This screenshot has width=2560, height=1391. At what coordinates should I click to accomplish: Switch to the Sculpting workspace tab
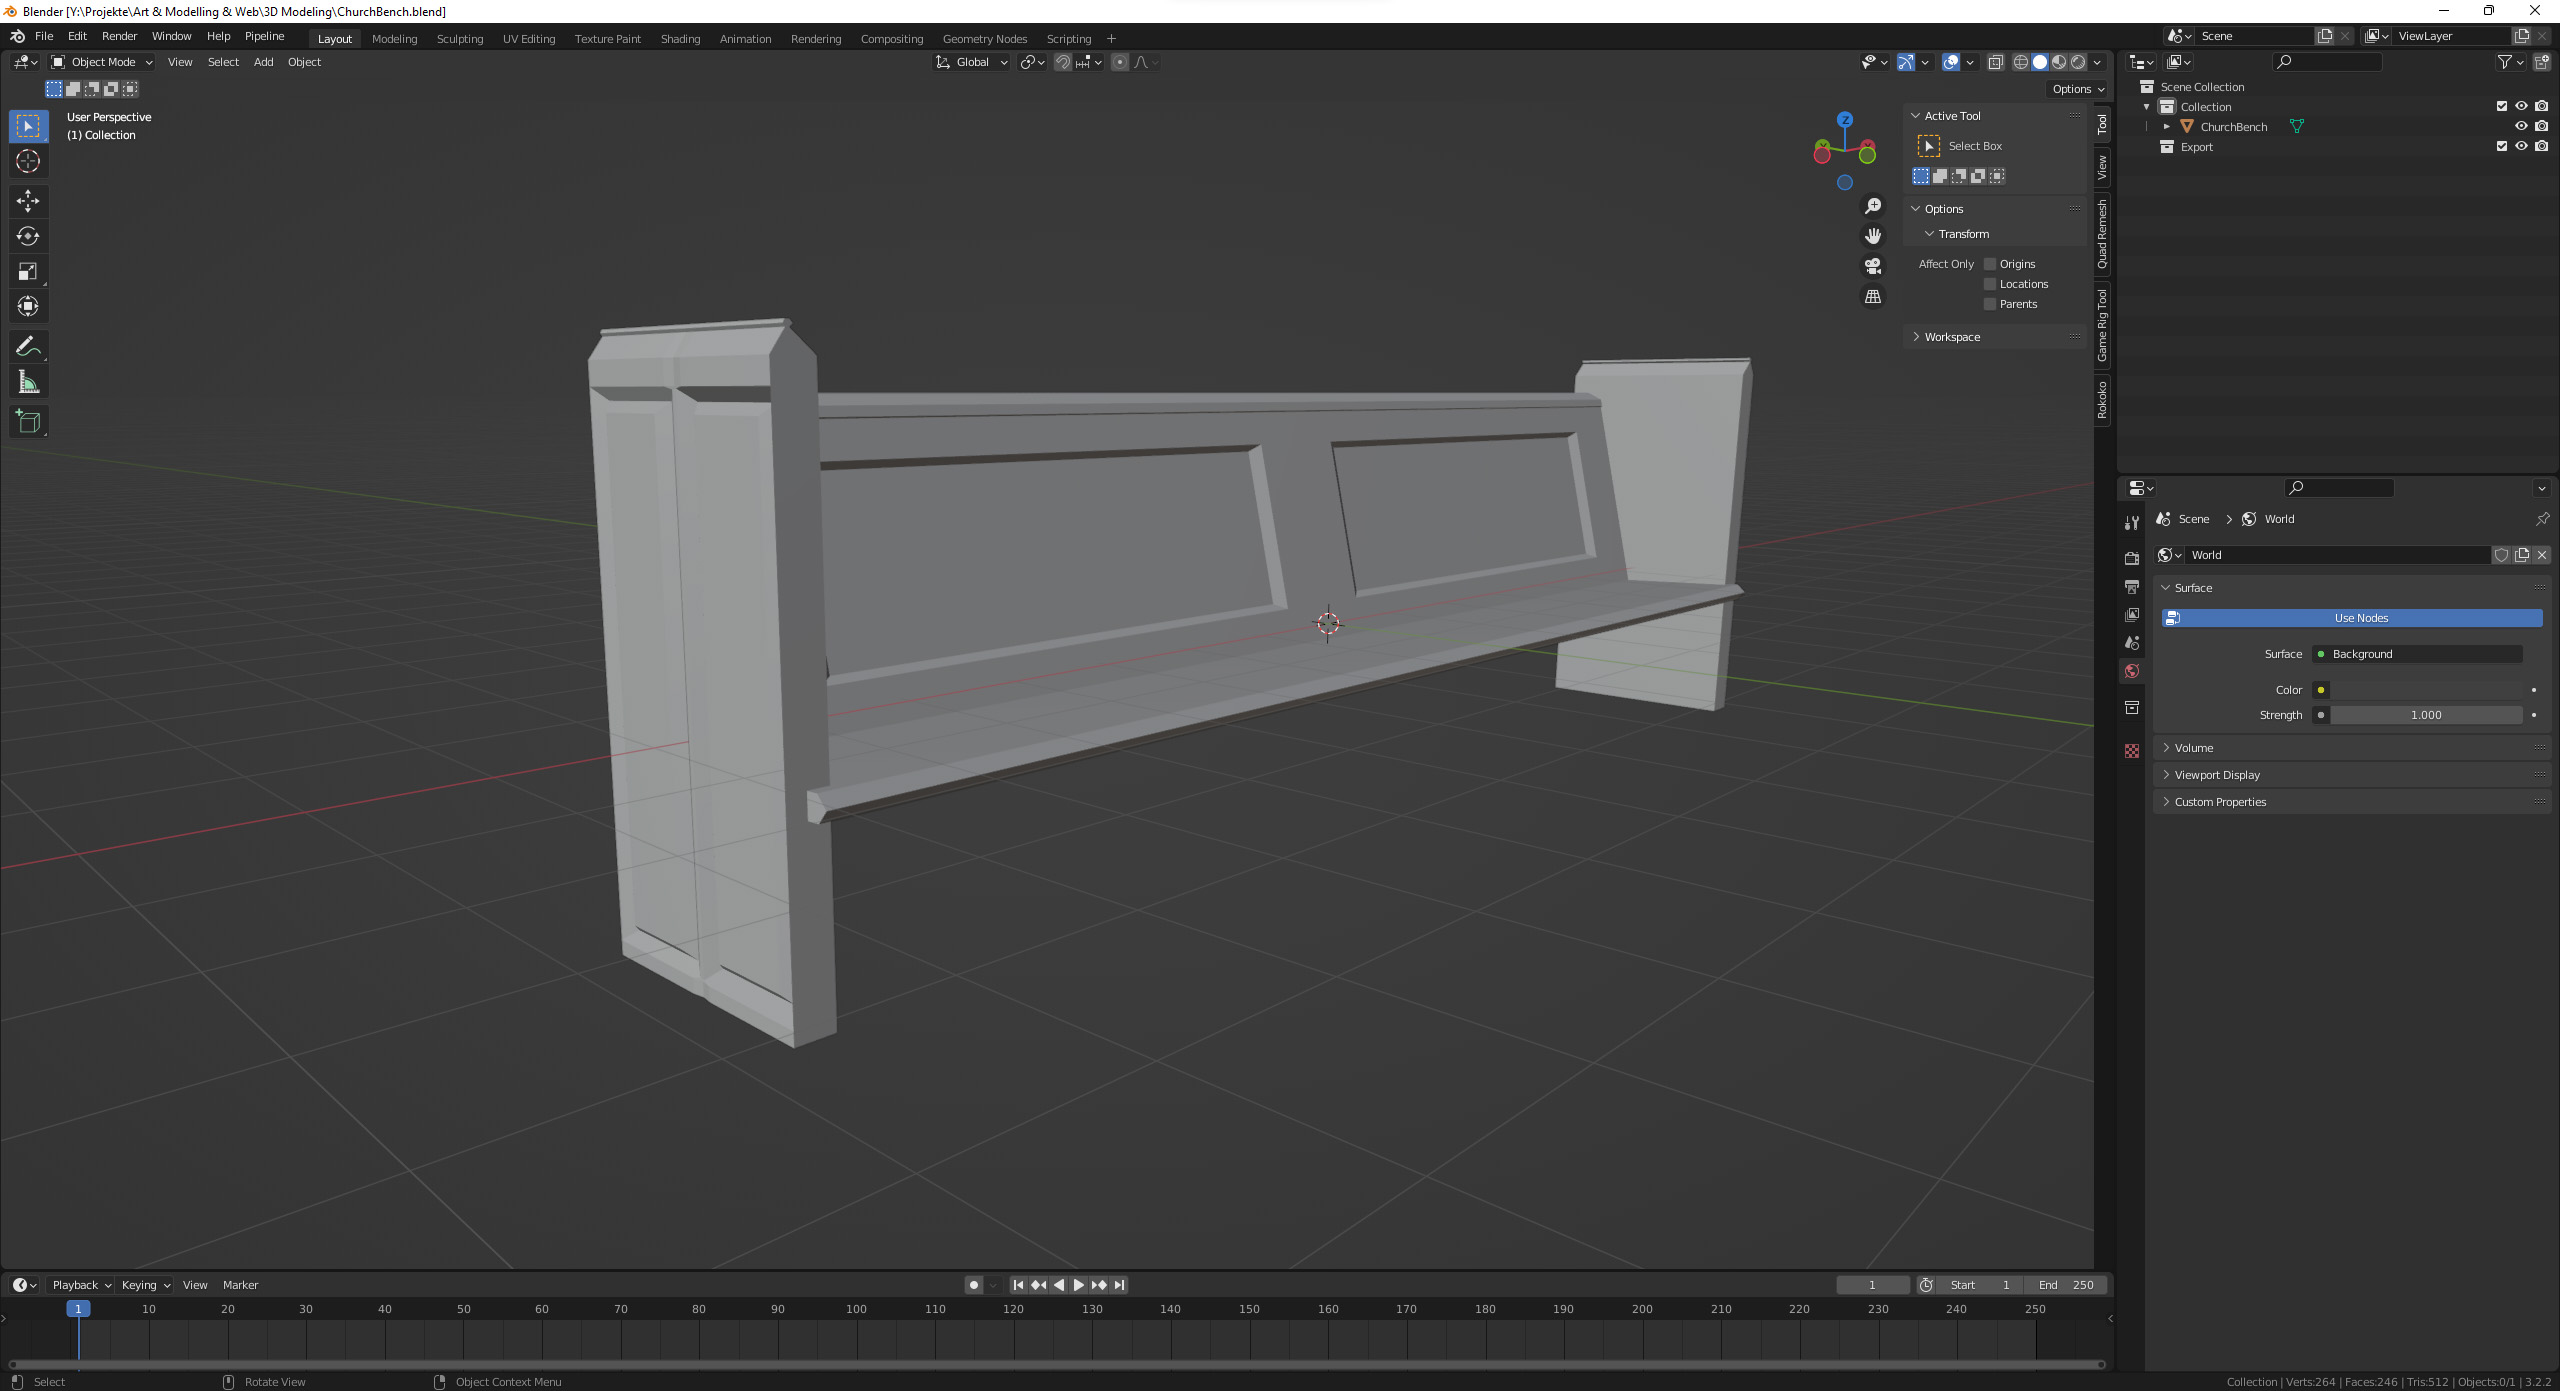click(459, 39)
